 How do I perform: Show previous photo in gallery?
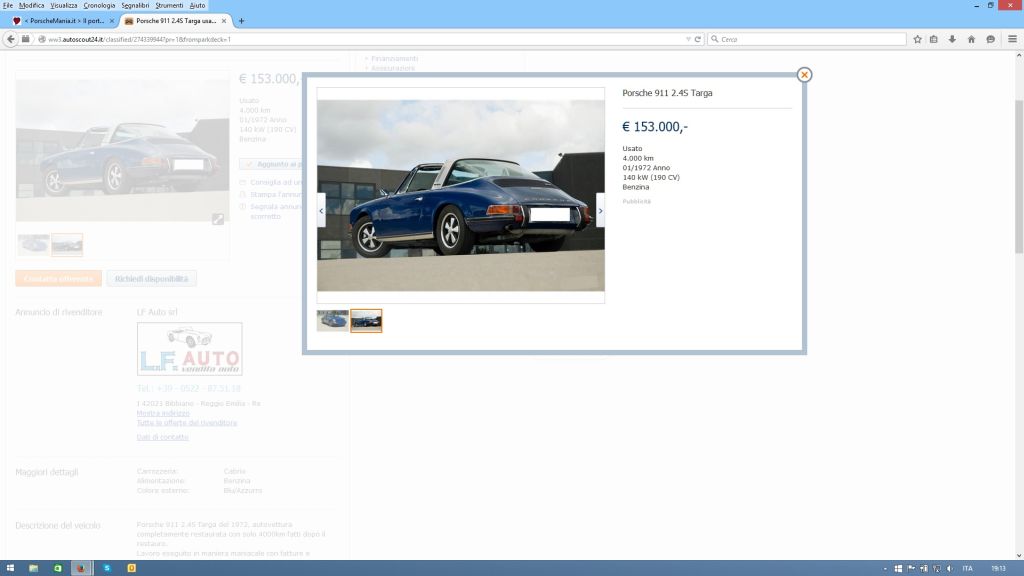point(321,210)
